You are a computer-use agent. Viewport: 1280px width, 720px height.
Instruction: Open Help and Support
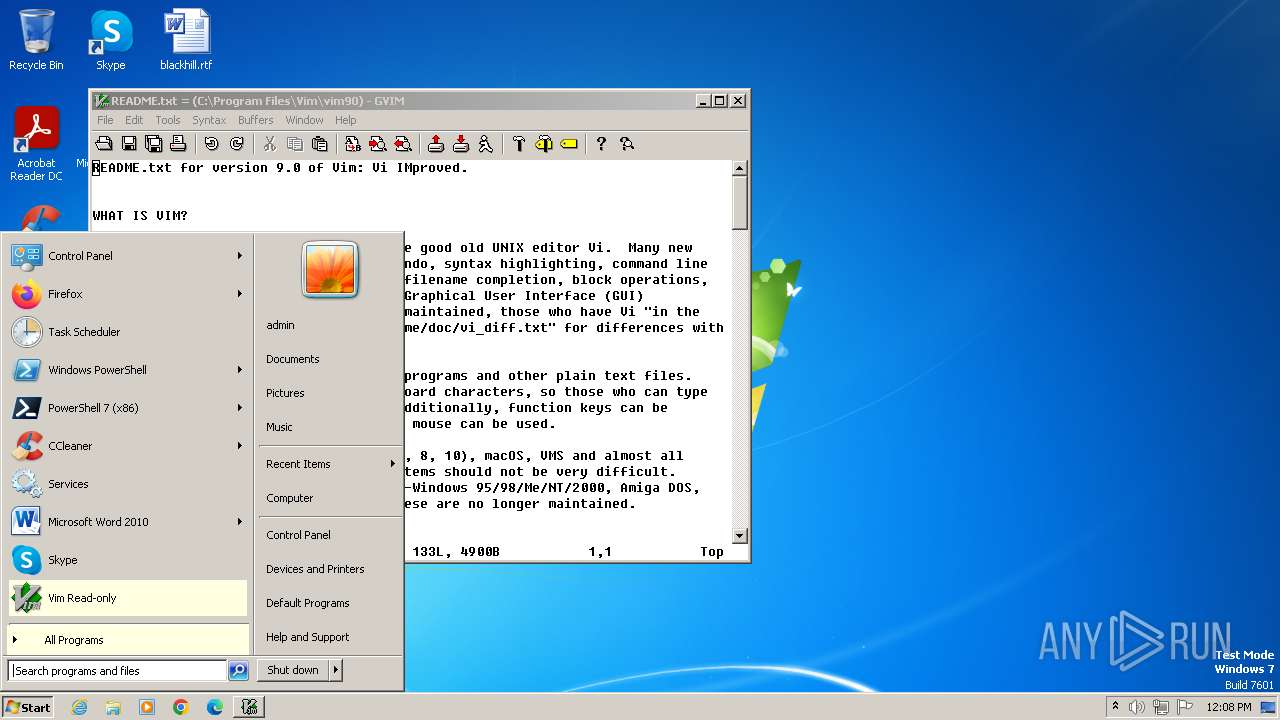click(330, 637)
